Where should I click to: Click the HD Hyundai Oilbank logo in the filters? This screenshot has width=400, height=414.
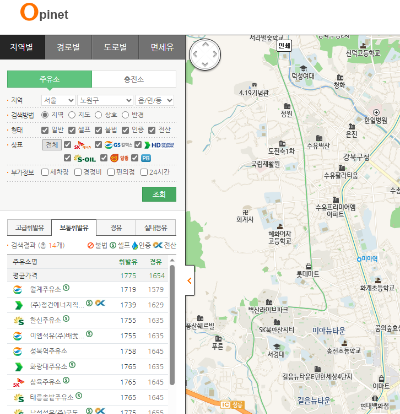(159, 145)
